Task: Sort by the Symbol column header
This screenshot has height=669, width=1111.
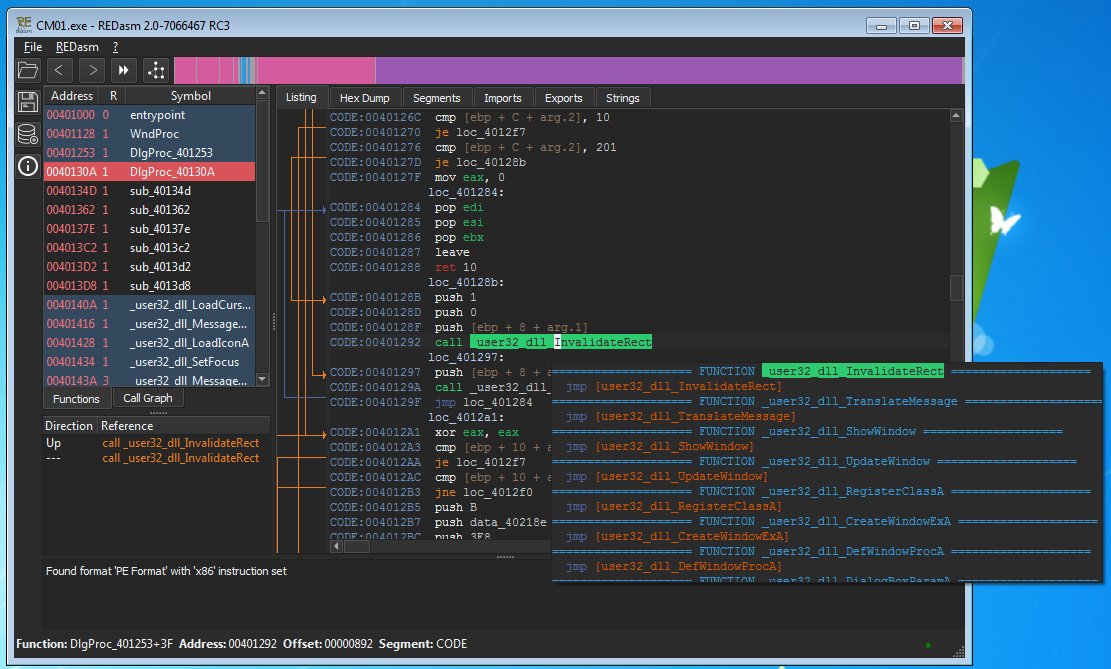Action: [191, 96]
